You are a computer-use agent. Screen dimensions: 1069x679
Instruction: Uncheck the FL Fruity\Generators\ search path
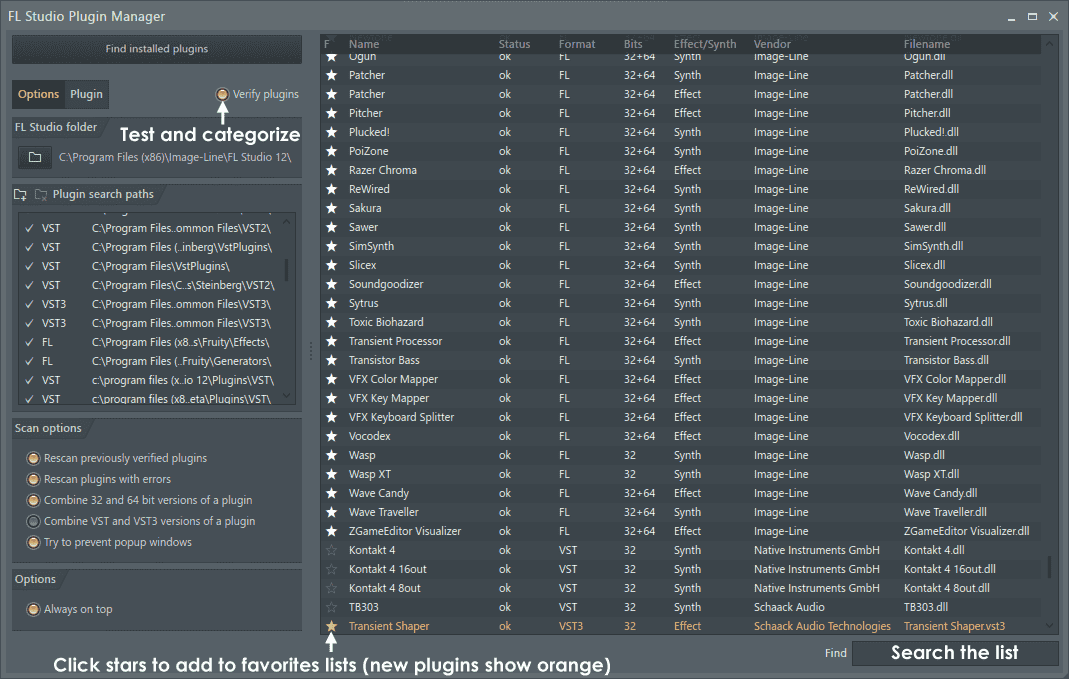29,361
